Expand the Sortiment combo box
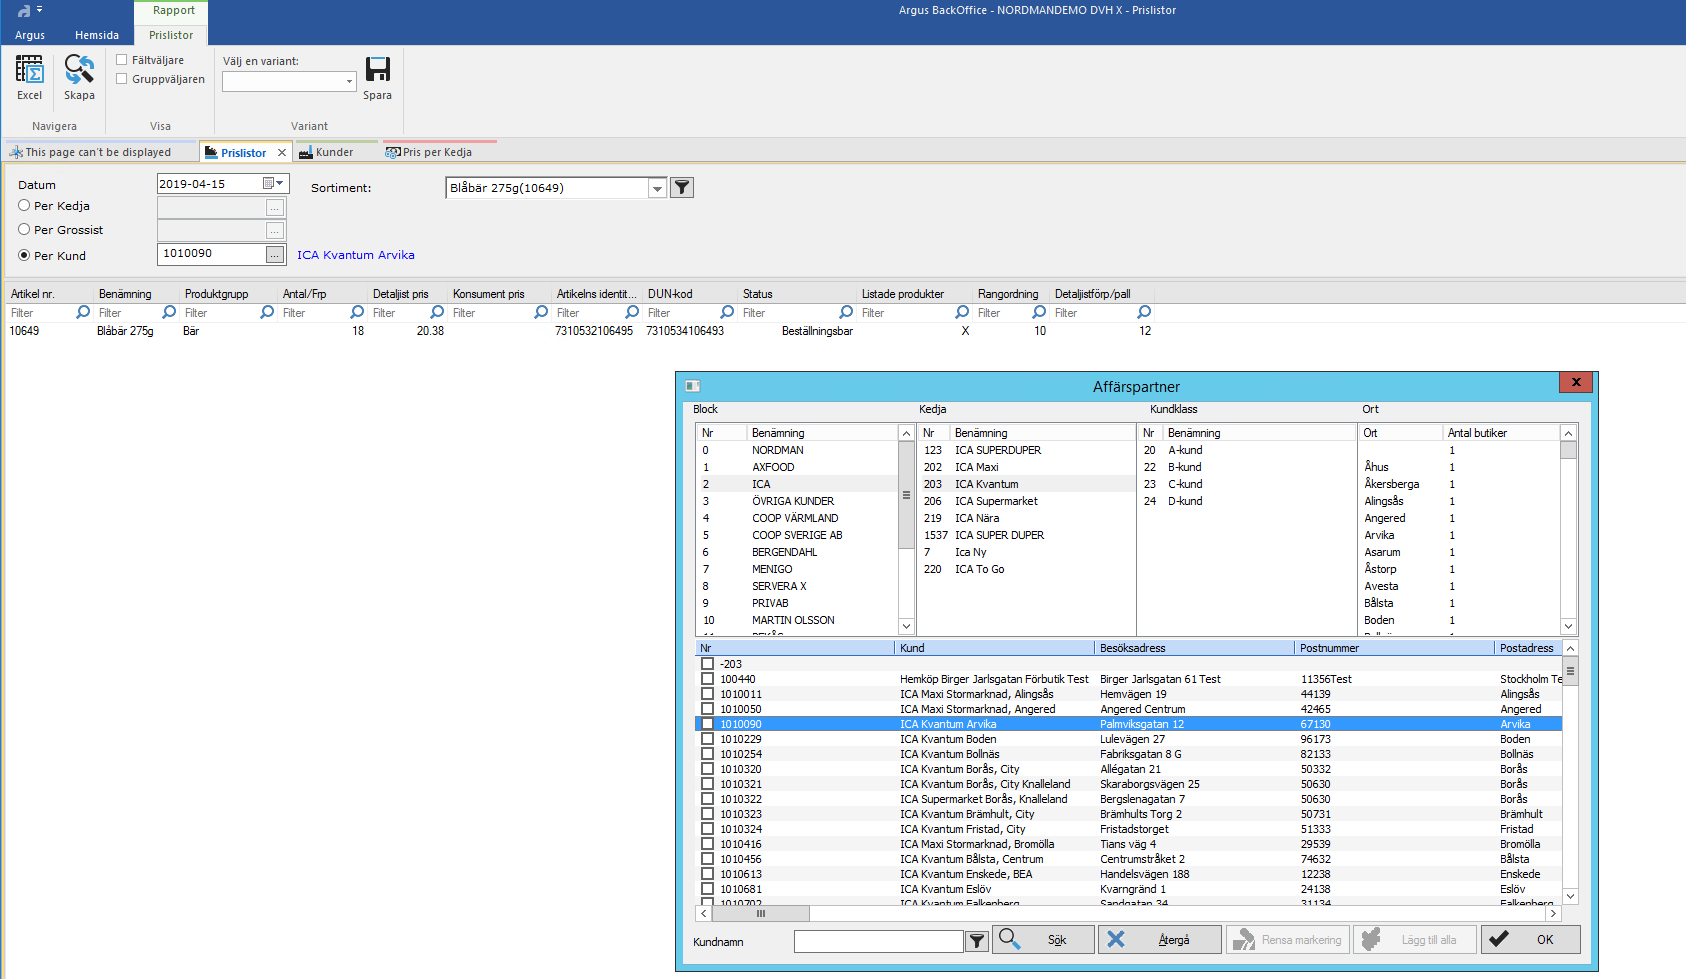 (x=657, y=188)
